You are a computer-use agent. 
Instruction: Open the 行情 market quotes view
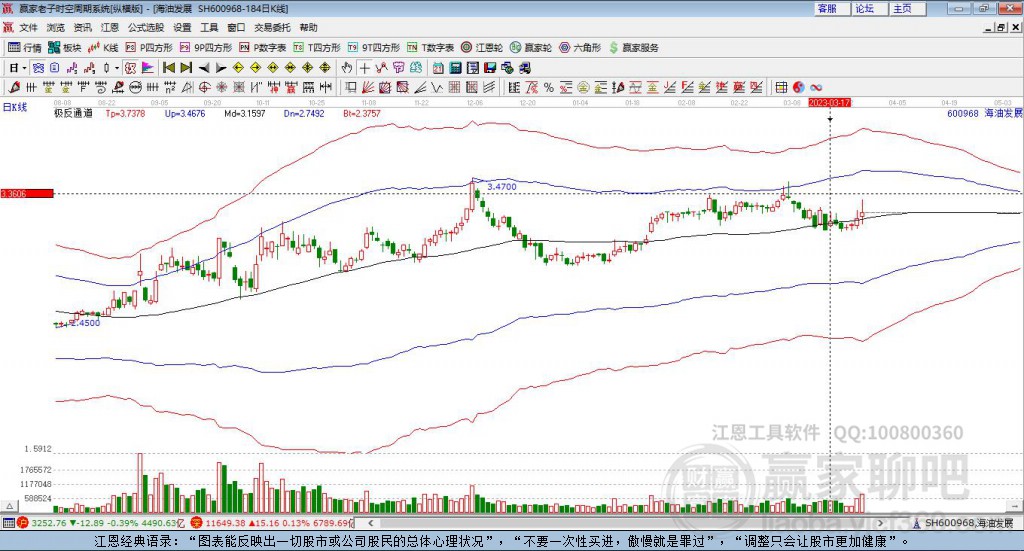pos(24,48)
